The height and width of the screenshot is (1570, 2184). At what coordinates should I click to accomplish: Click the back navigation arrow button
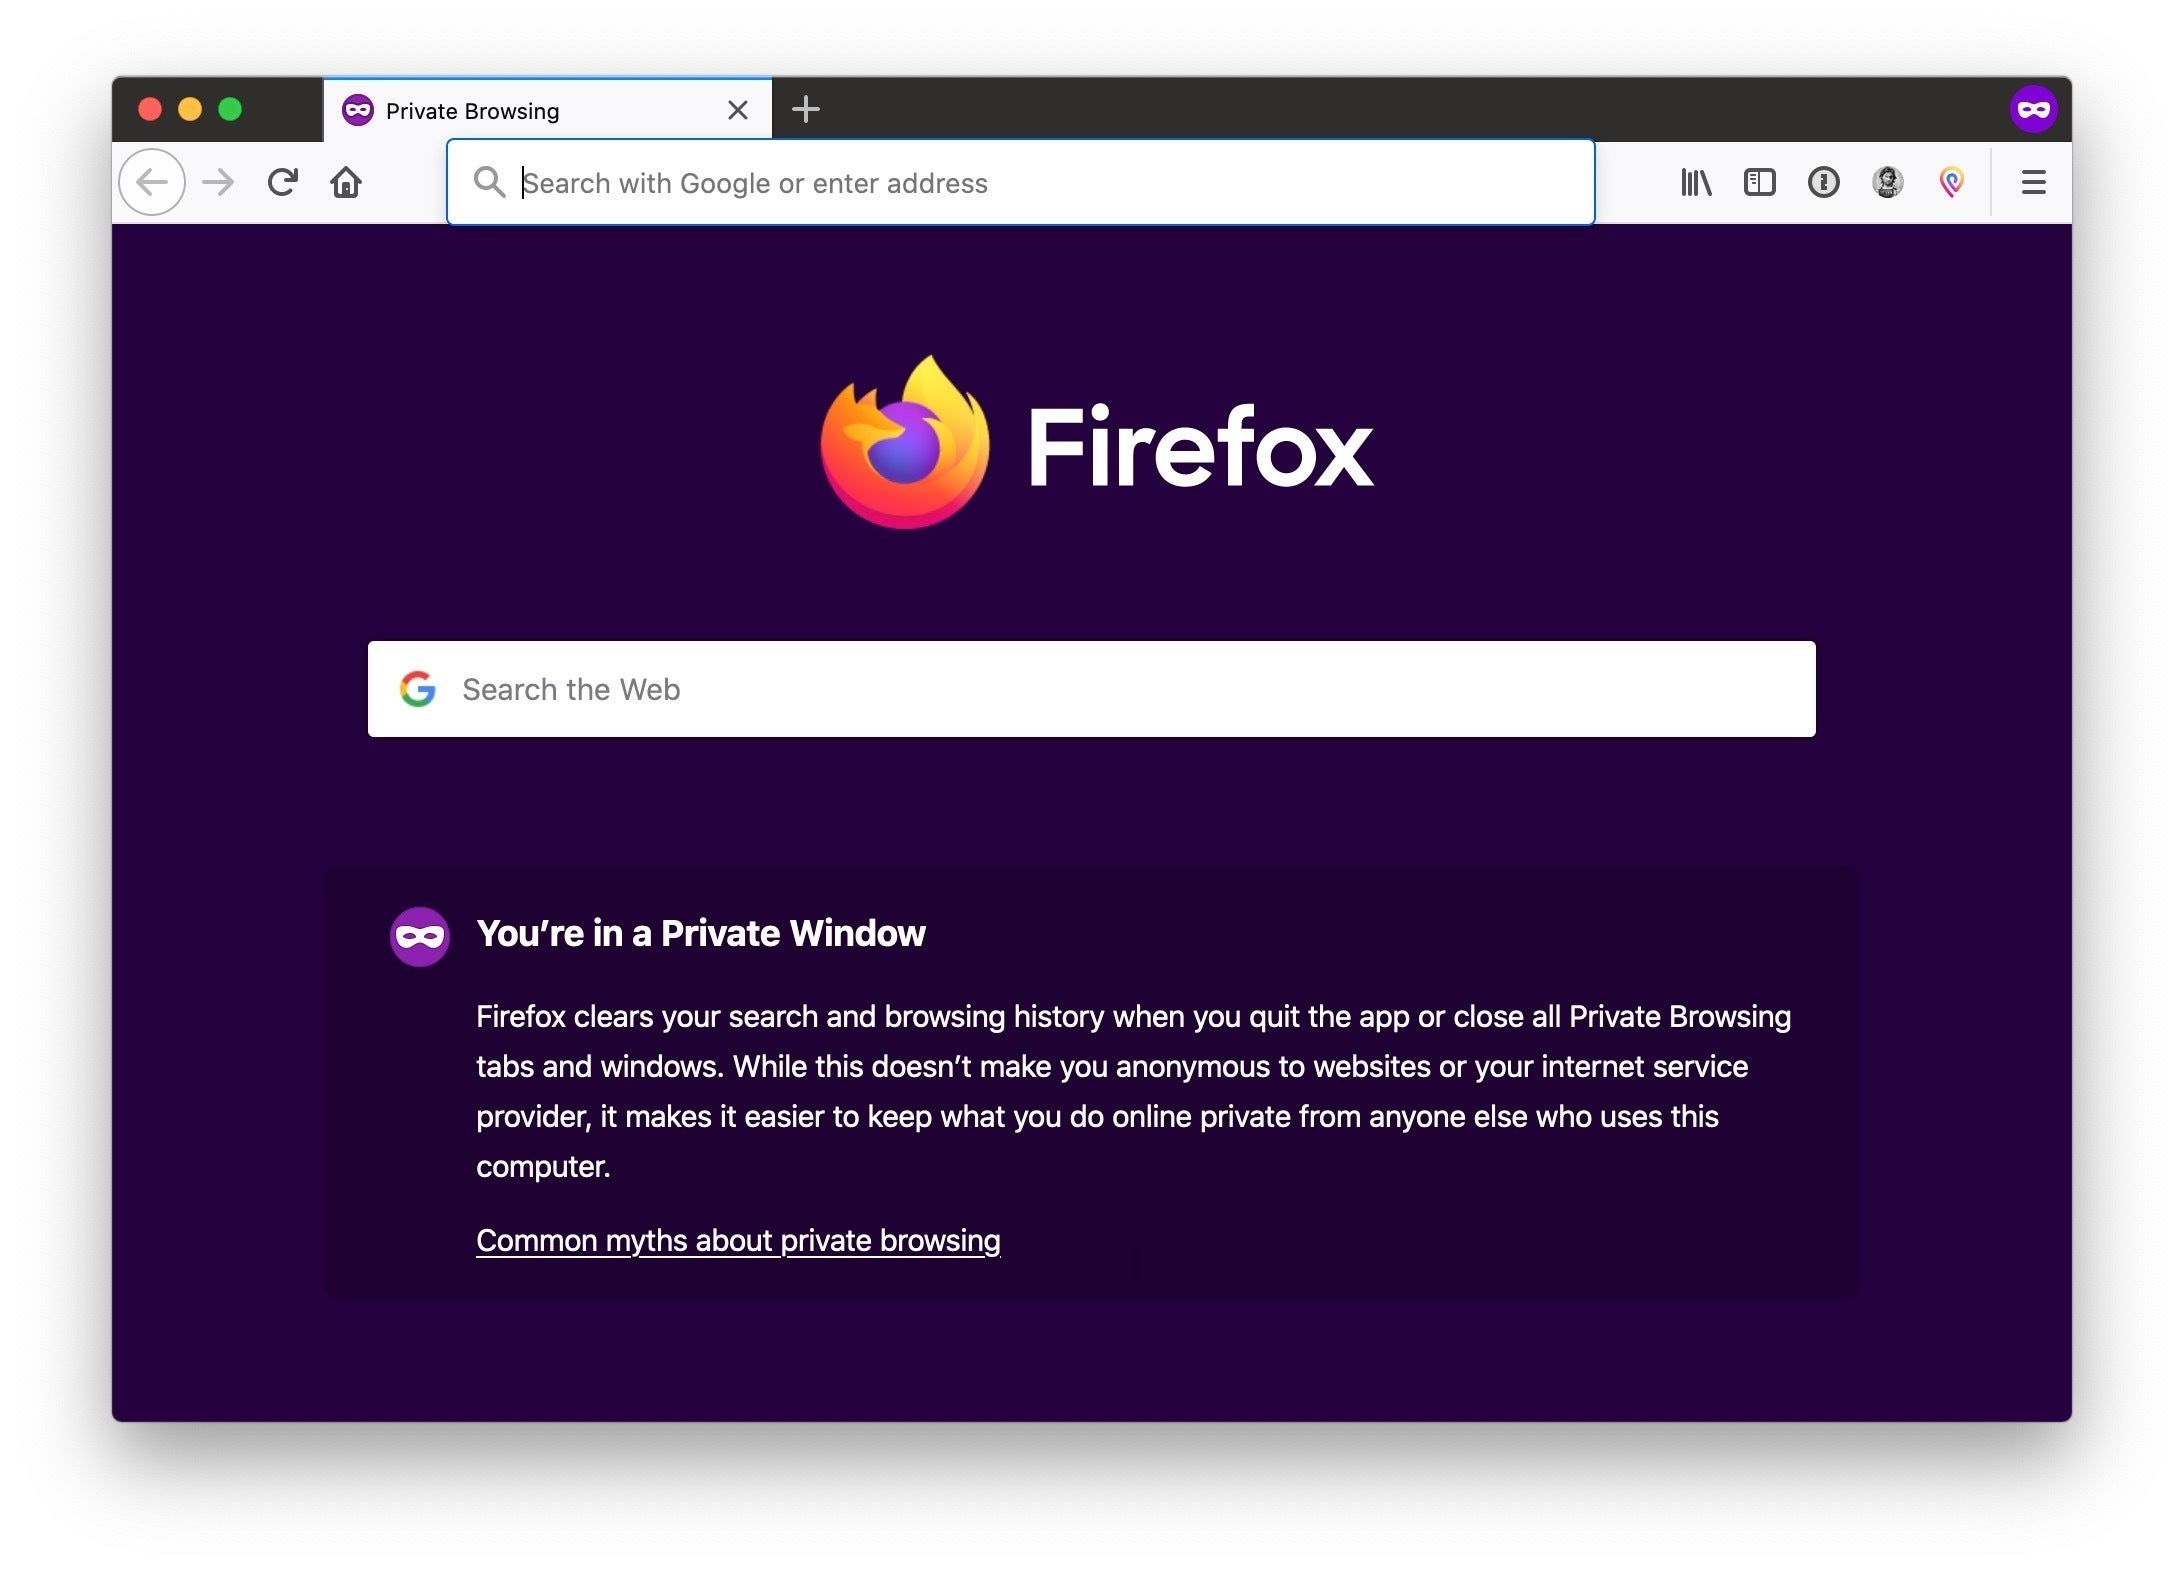(154, 183)
